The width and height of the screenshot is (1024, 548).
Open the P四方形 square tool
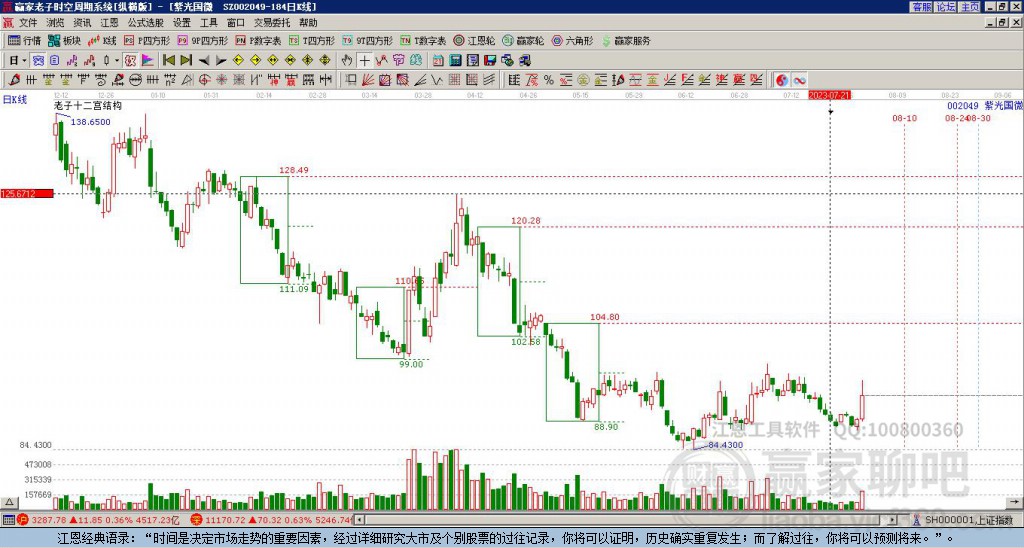click(147, 40)
